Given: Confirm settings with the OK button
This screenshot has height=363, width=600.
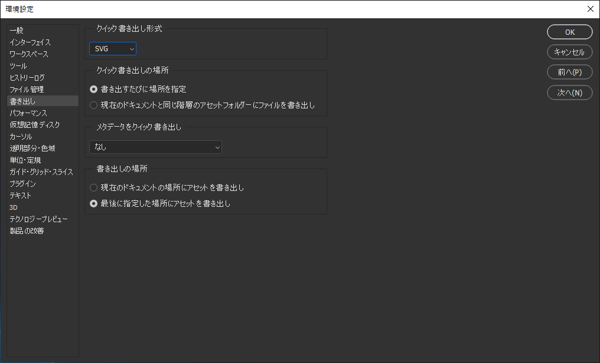Looking at the screenshot, I should pyautogui.click(x=570, y=32).
